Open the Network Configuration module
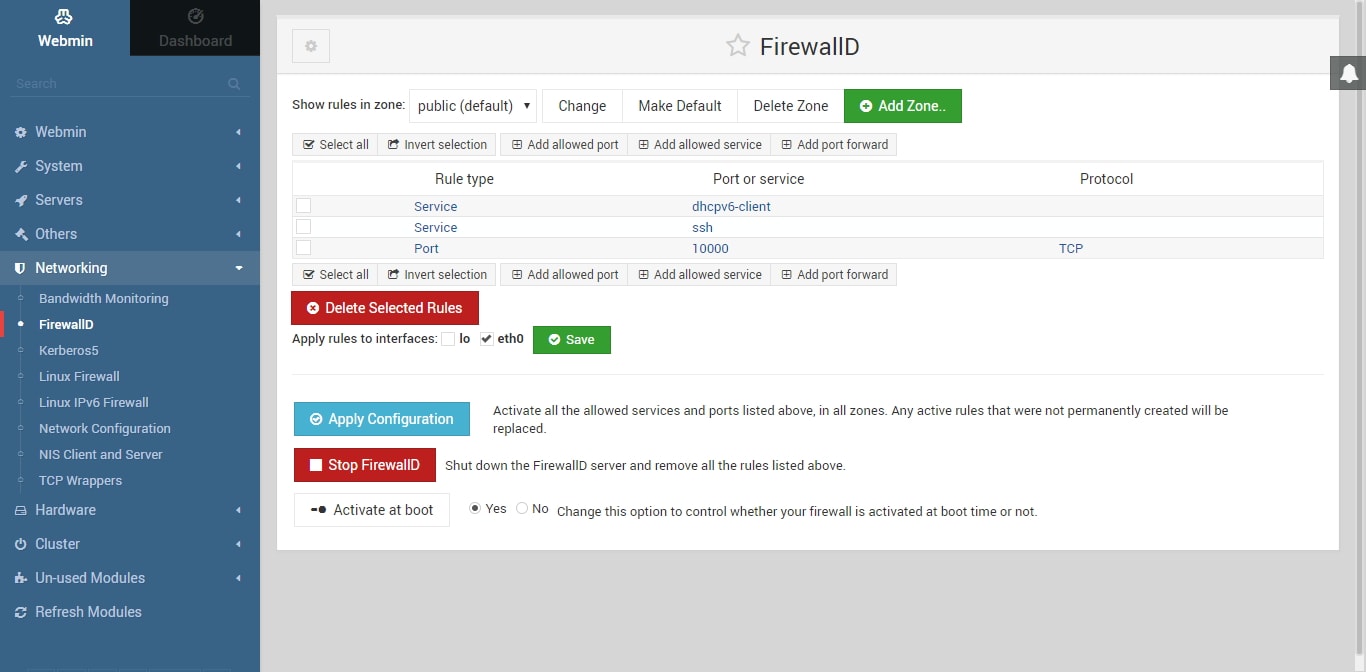 [105, 429]
